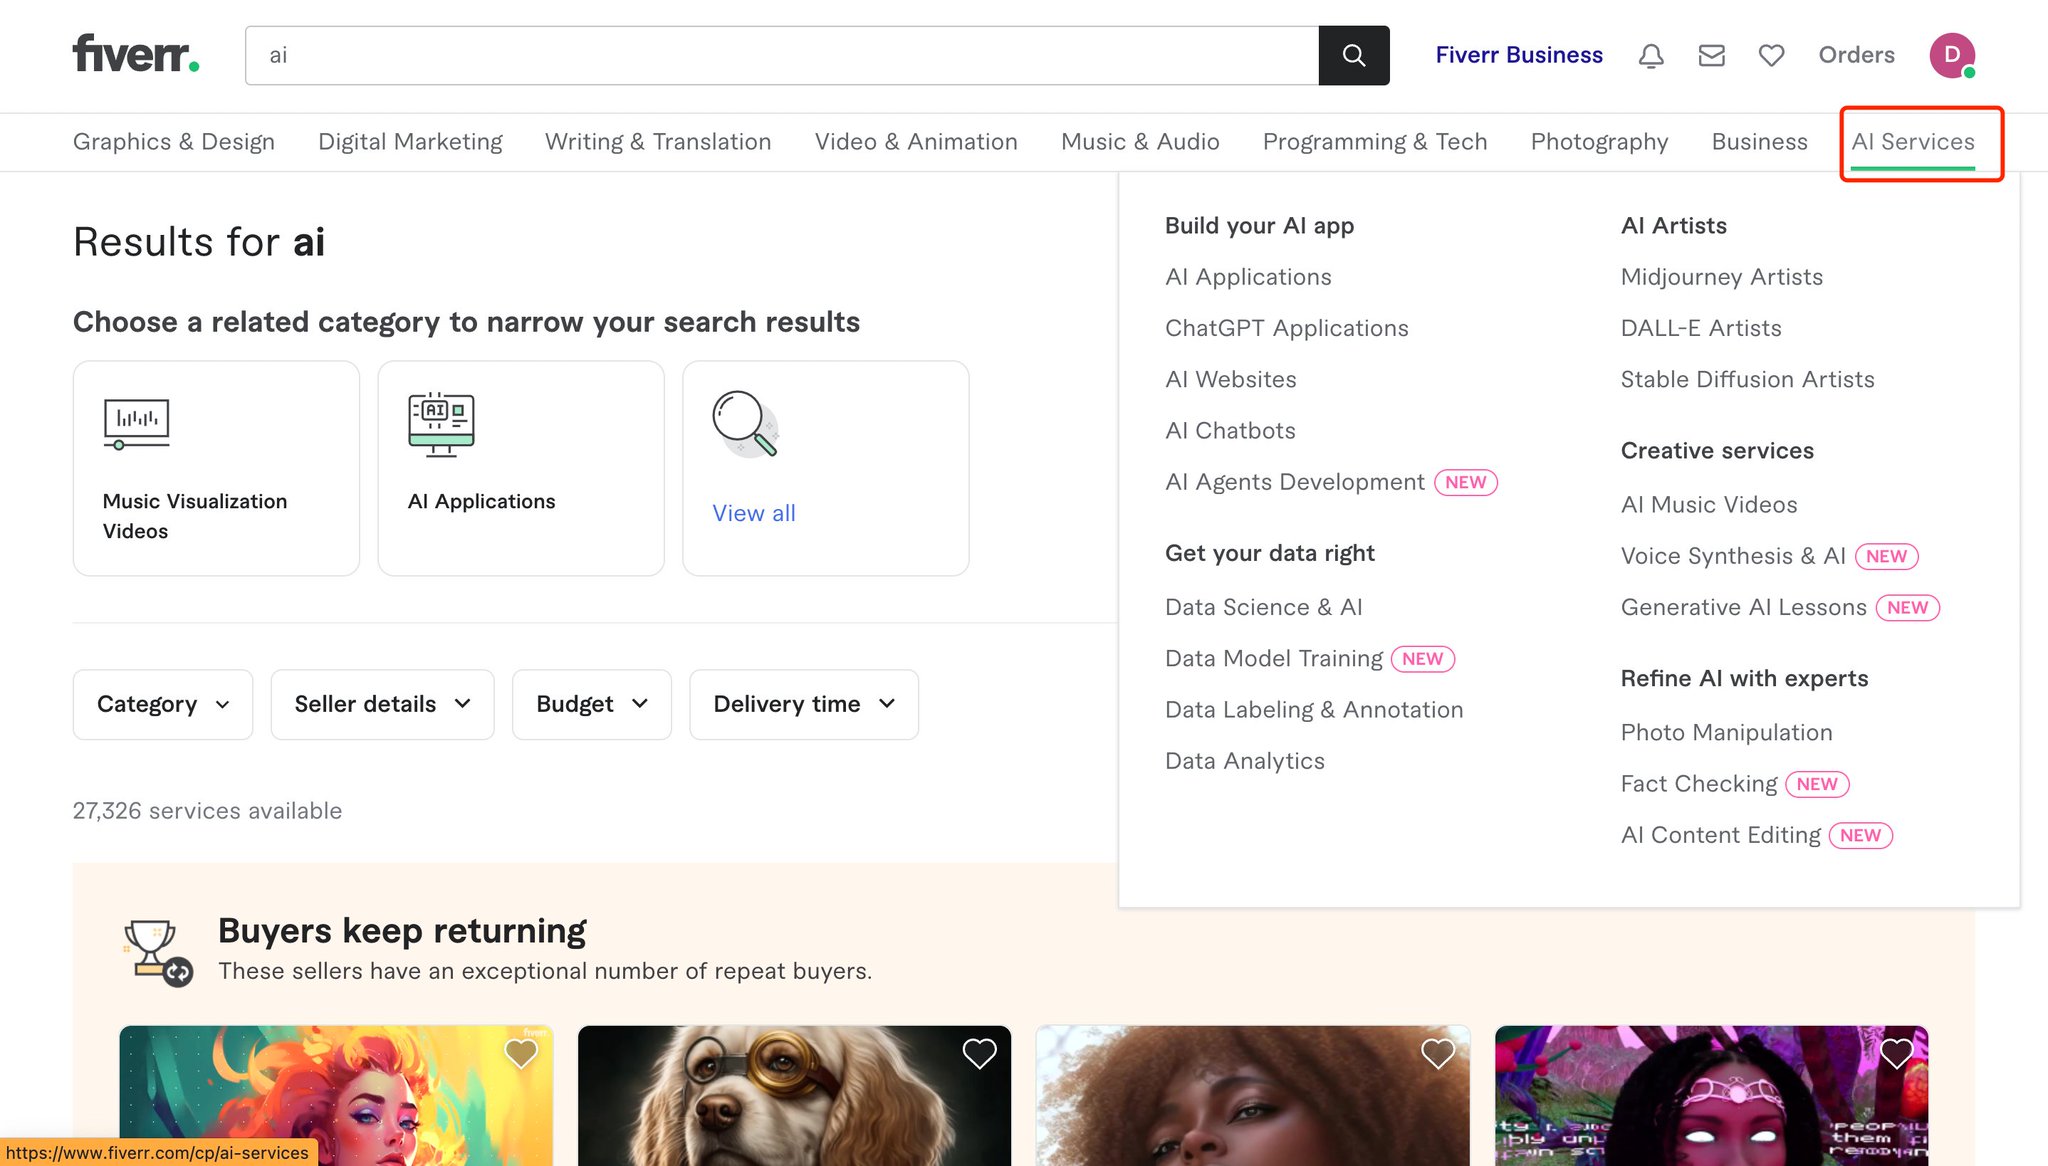2048x1166 pixels.
Task: Select Data Science & AI
Action: [1263, 607]
